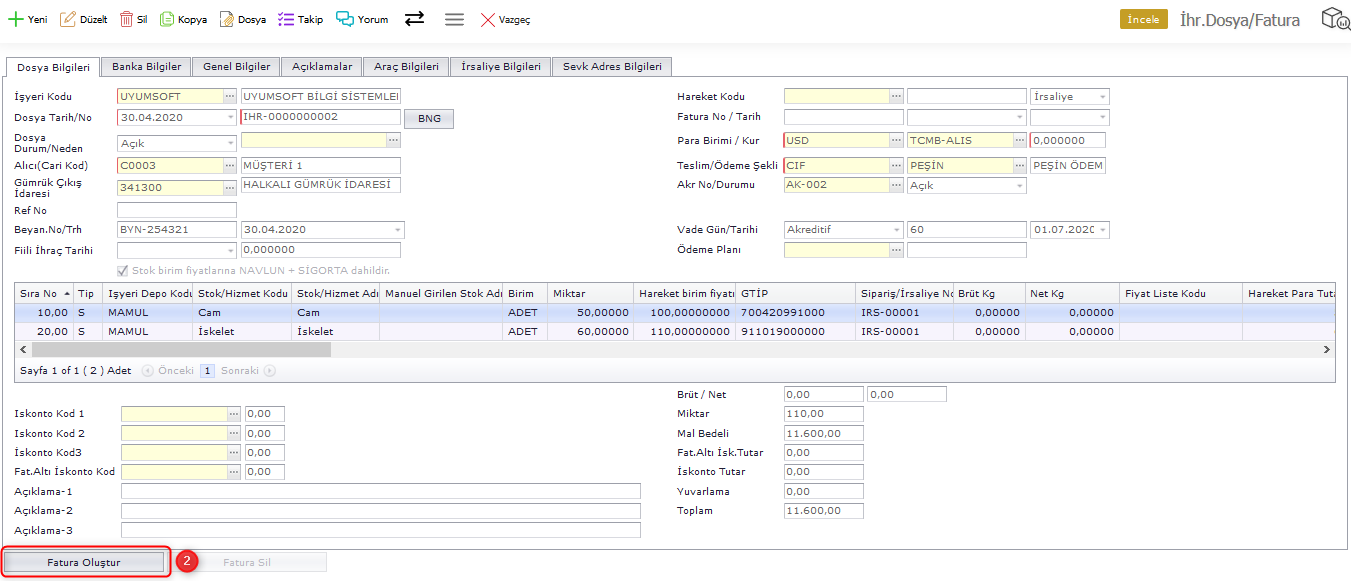Screen dimensions: 1351x581
Task: Open the Dosya document icon
Action: (227, 19)
